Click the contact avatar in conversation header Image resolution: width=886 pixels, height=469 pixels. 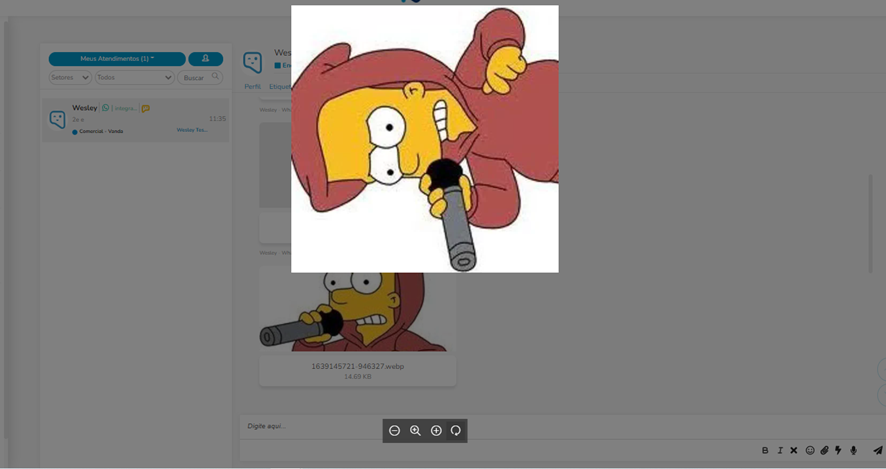coord(253,62)
